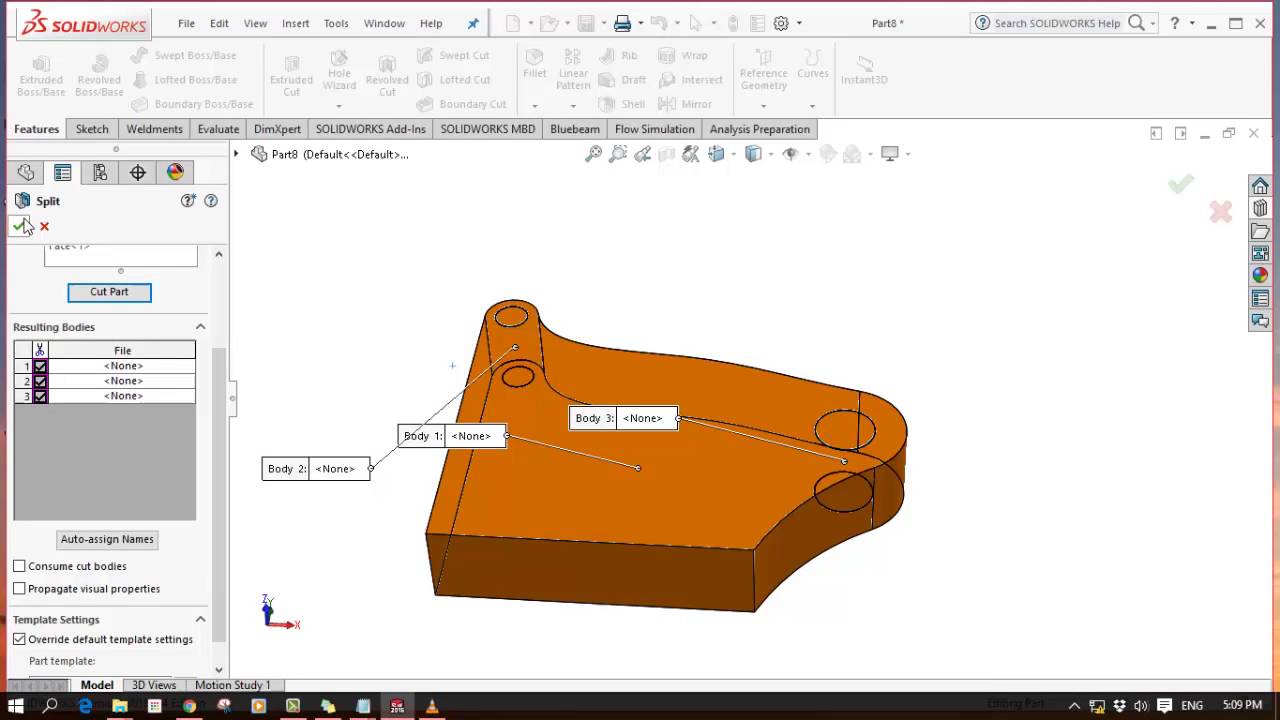Open Appearances color wheel in task pane
This screenshot has height=720, width=1280.
click(x=1260, y=275)
